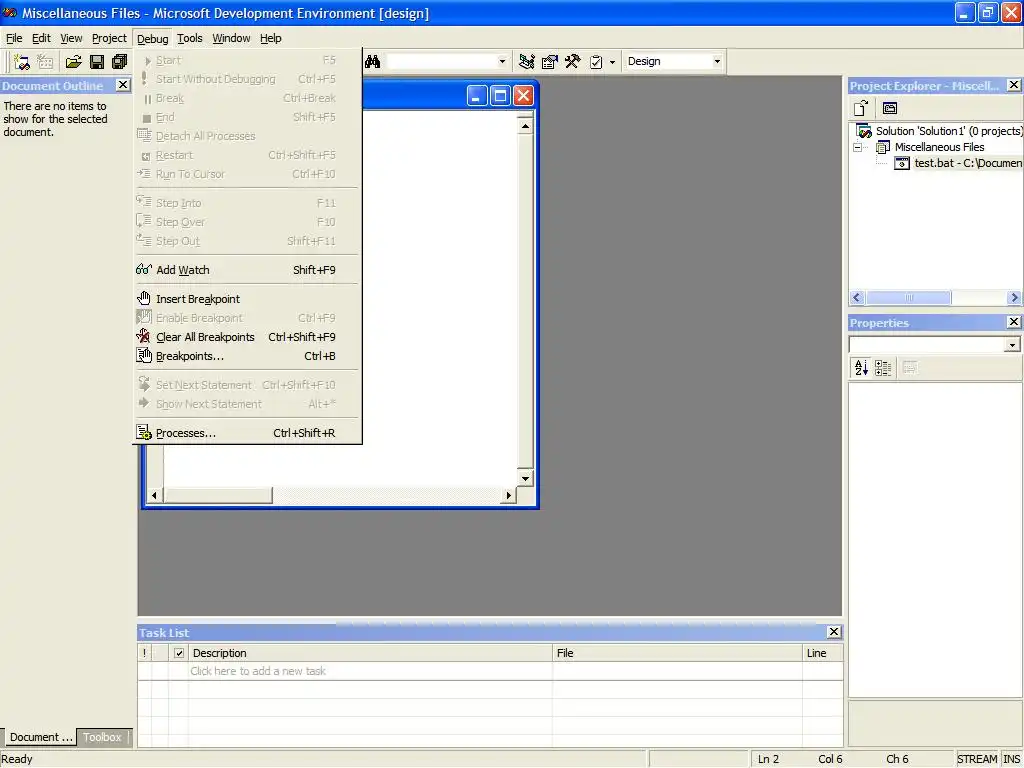Image resolution: width=1024 pixels, height=768 pixels.
Task: Open the Task List icon dropdown arrow
Action: (x=612, y=62)
